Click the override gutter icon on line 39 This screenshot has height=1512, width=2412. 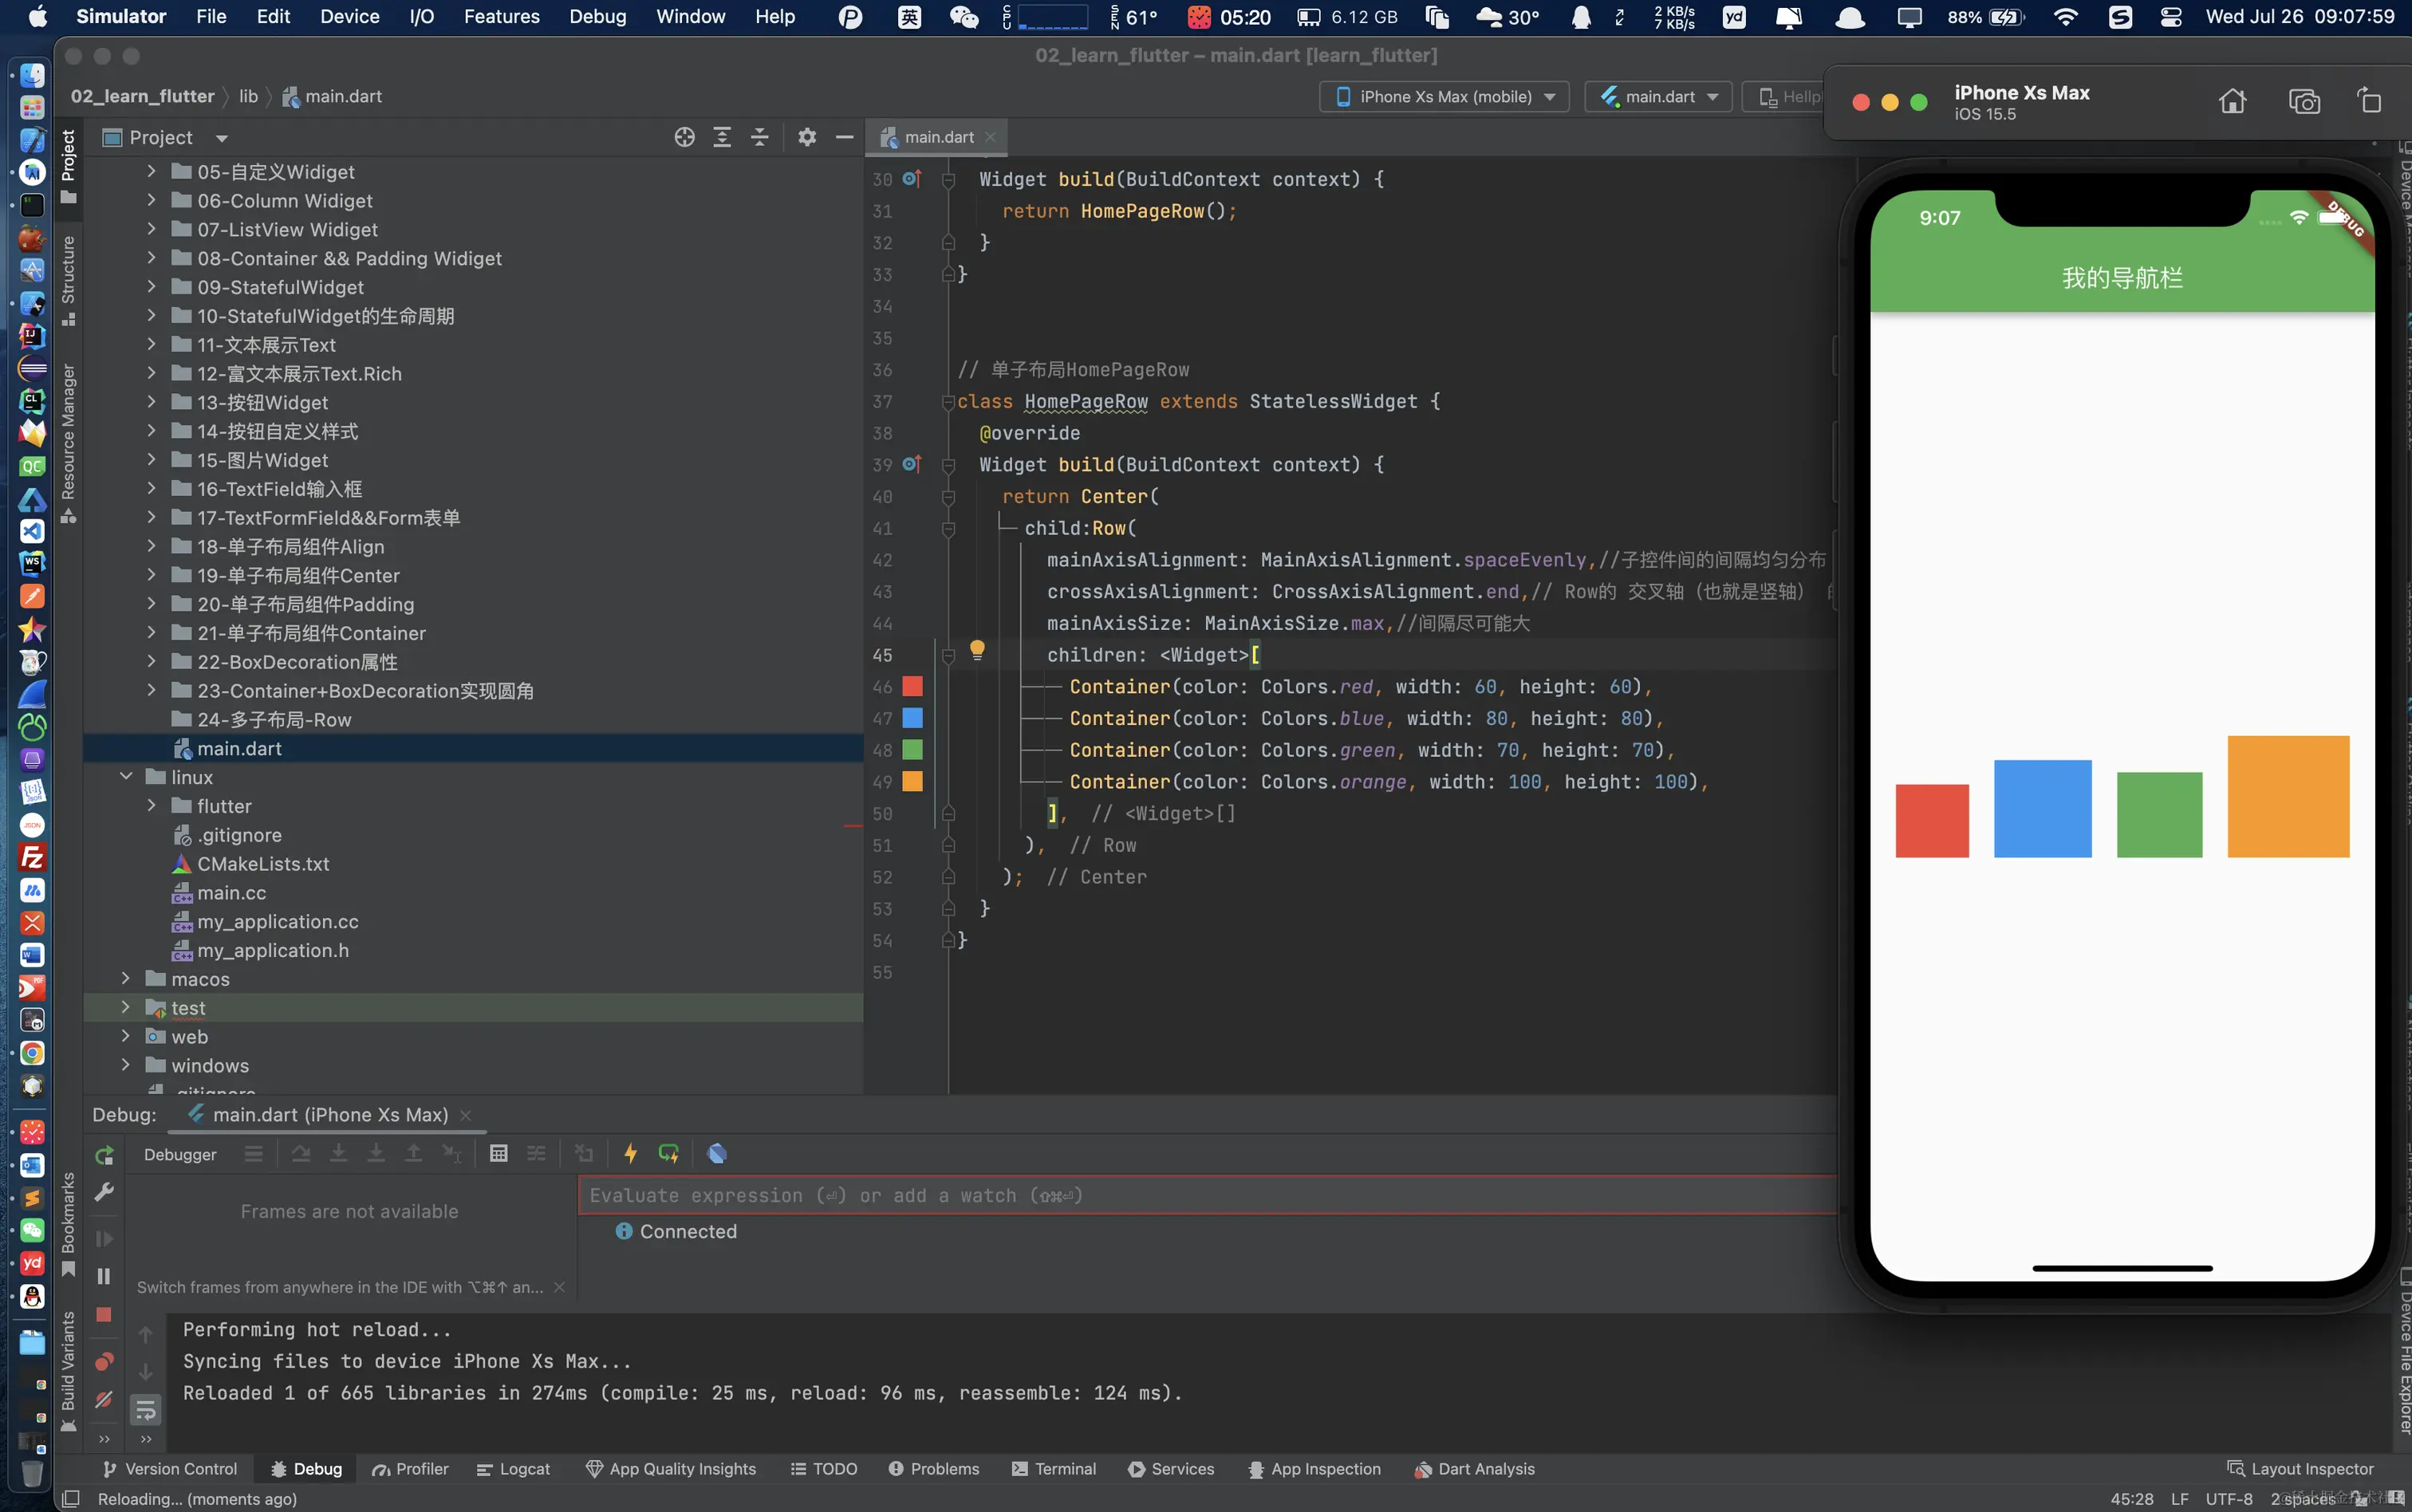pyautogui.click(x=912, y=464)
